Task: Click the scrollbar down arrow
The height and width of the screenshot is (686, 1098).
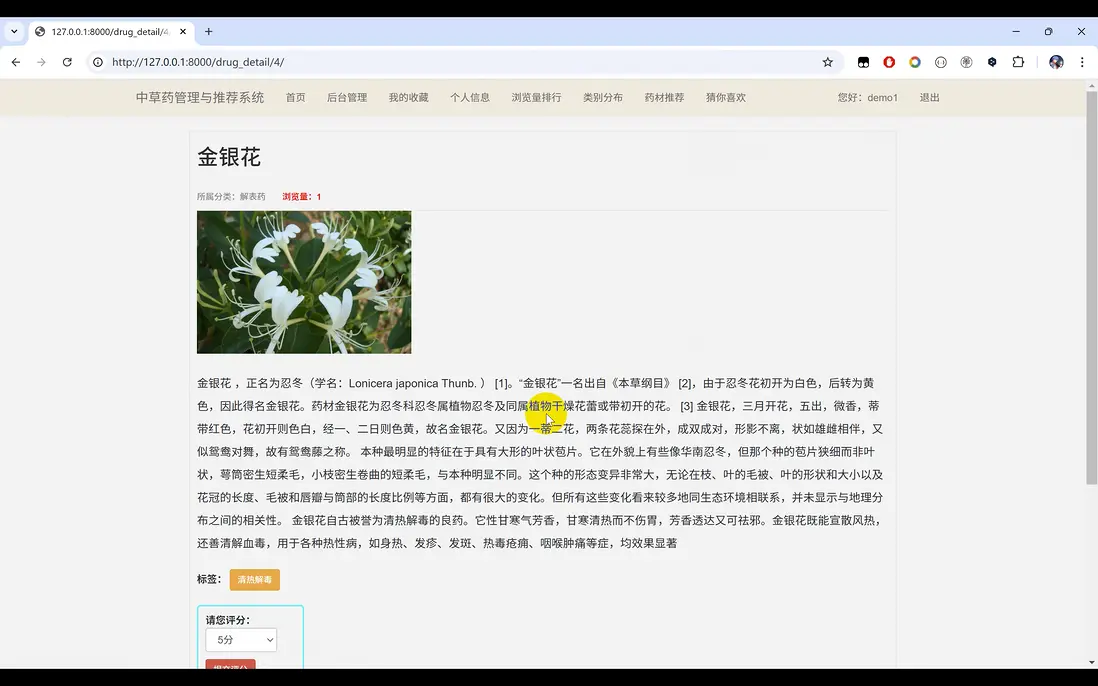Action: 1092,662
